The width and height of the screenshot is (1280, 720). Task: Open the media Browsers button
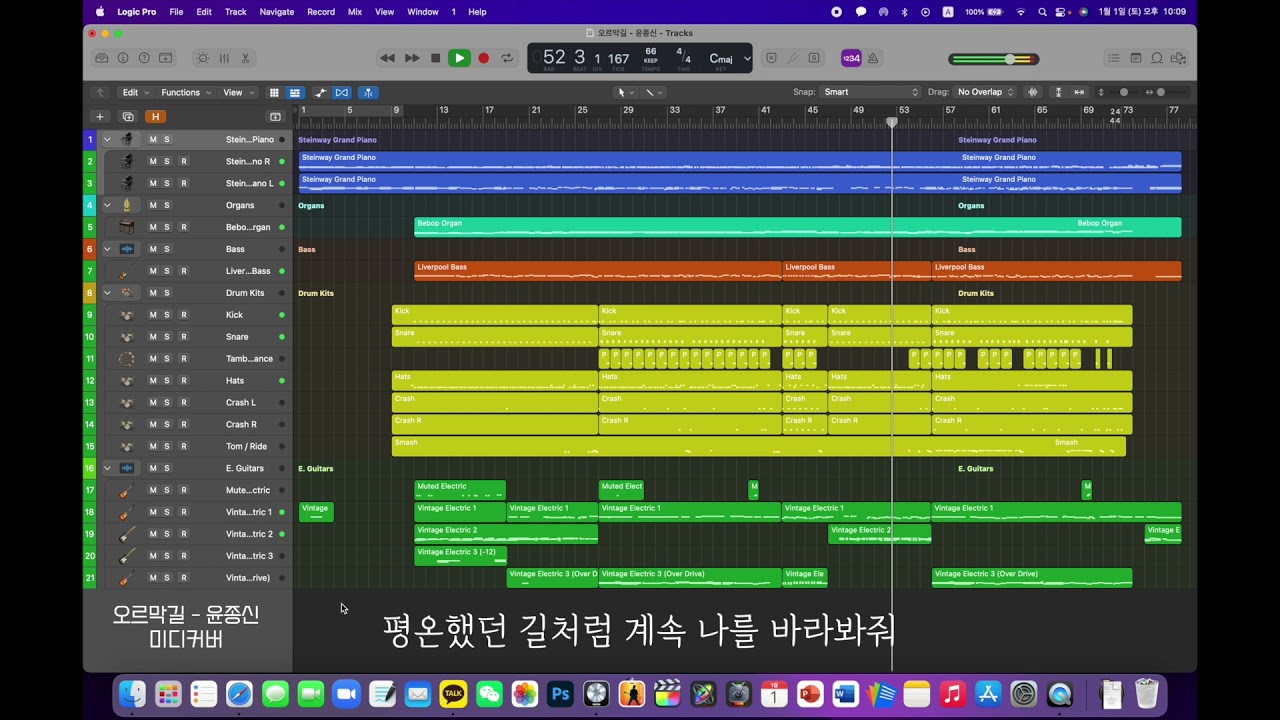[1179, 58]
